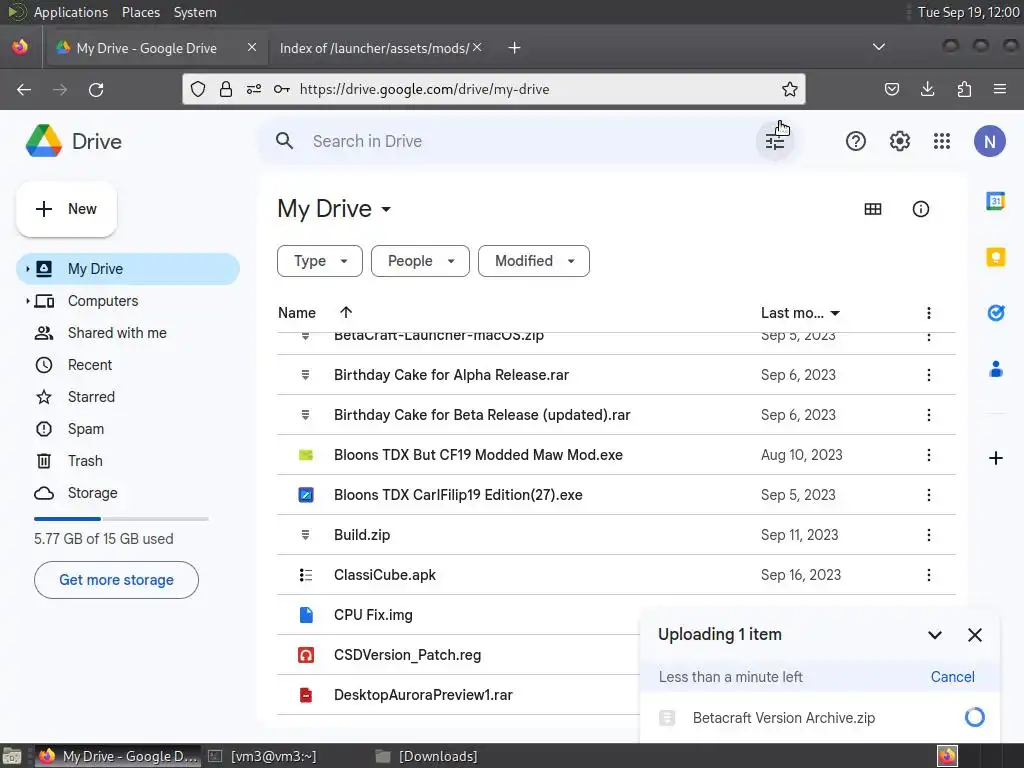Click Get more storage button
This screenshot has height=768, width=1024.
tap(116, 580)
